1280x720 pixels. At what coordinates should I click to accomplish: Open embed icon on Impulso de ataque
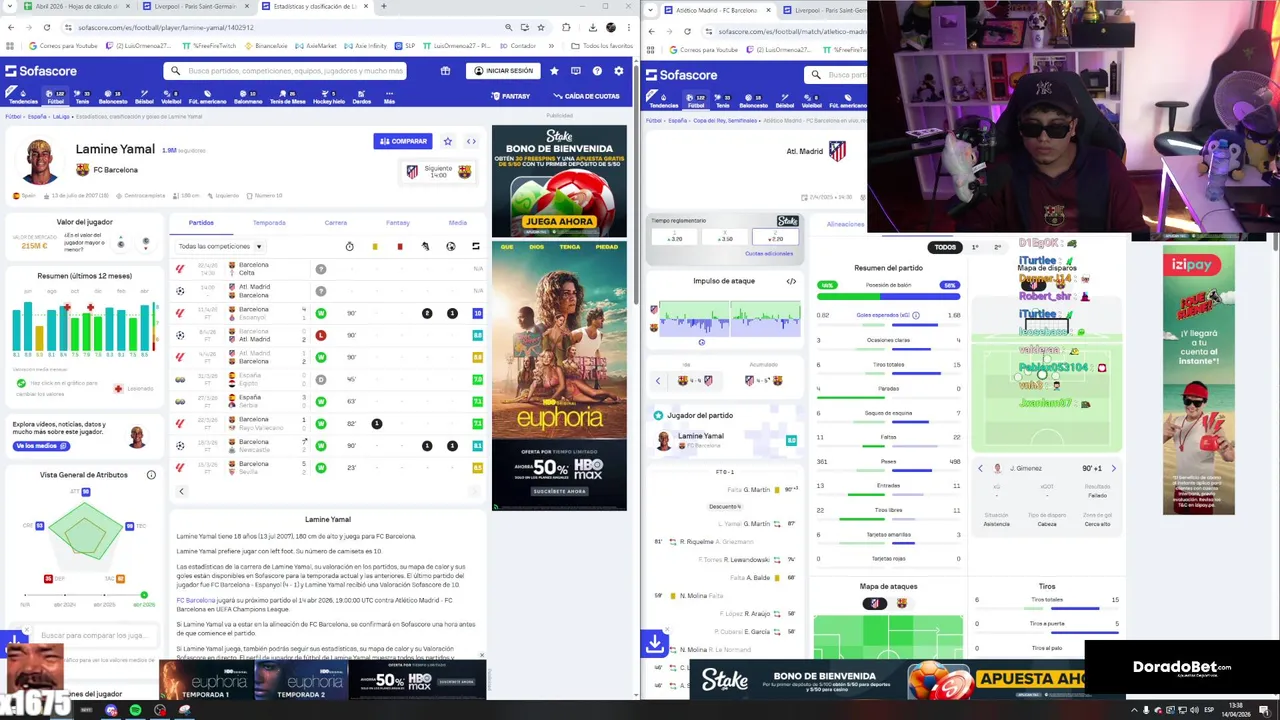[791, 281]
